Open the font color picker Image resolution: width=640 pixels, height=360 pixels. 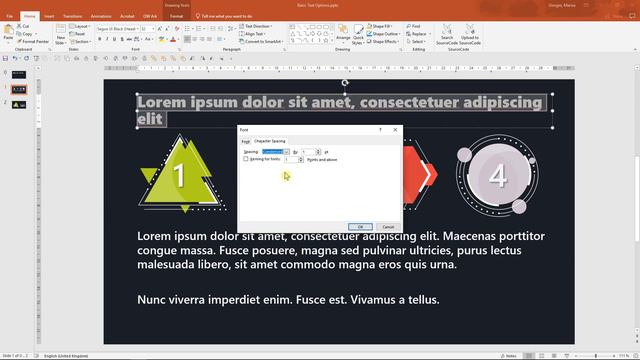coord(174,40)
